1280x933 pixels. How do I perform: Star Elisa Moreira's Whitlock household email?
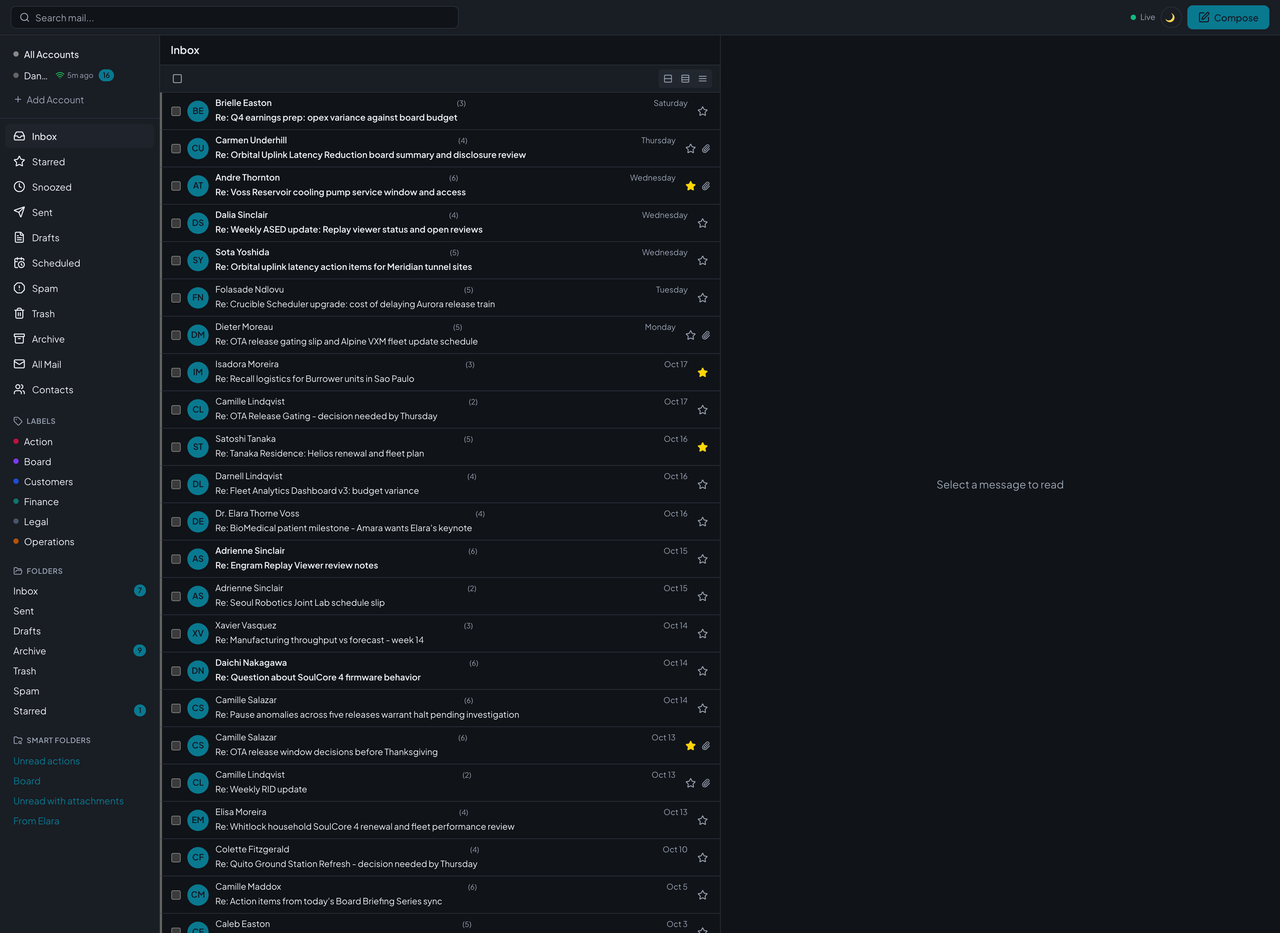[x=702, y=820]
